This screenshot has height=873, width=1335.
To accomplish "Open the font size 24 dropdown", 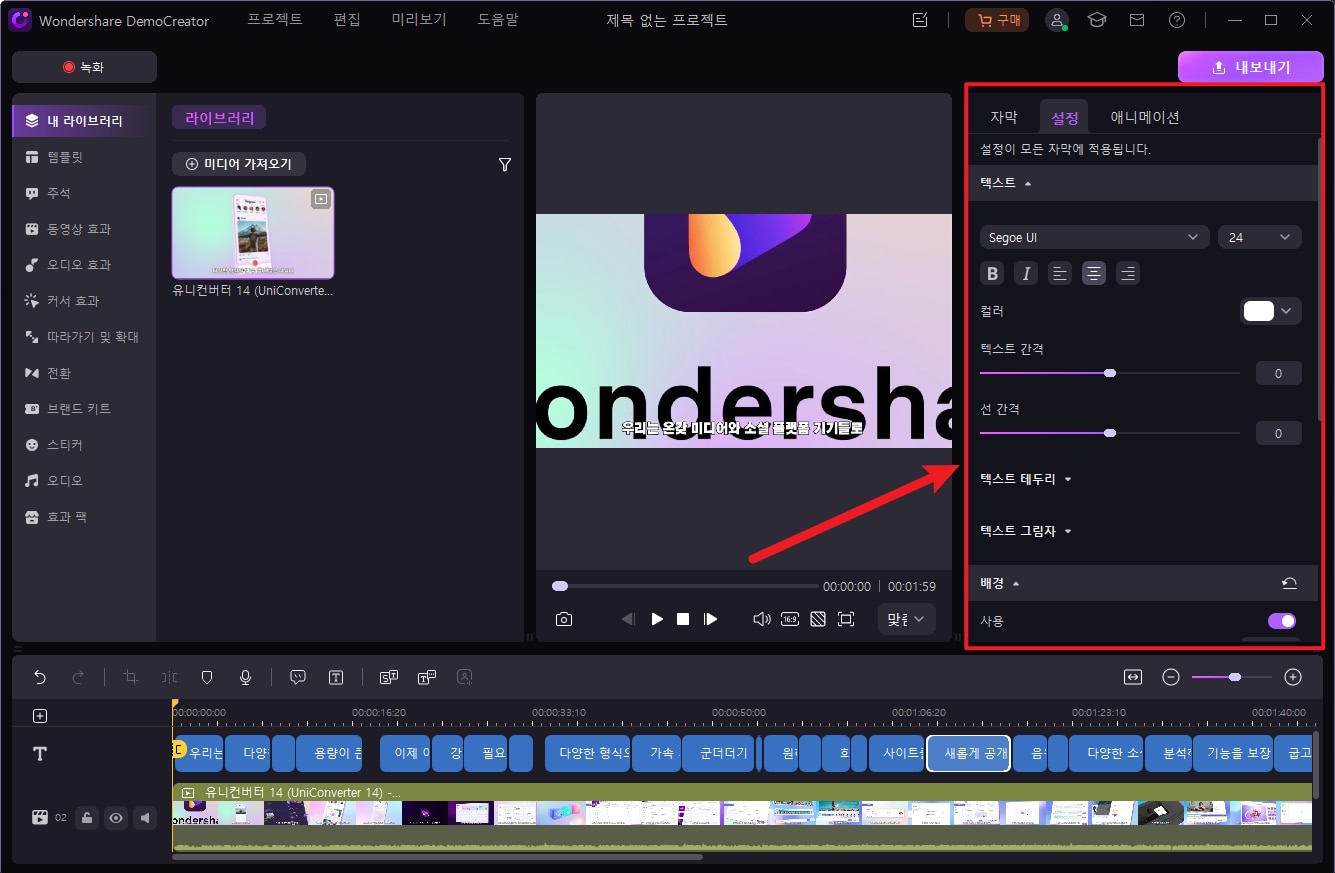I will 1260,237.
